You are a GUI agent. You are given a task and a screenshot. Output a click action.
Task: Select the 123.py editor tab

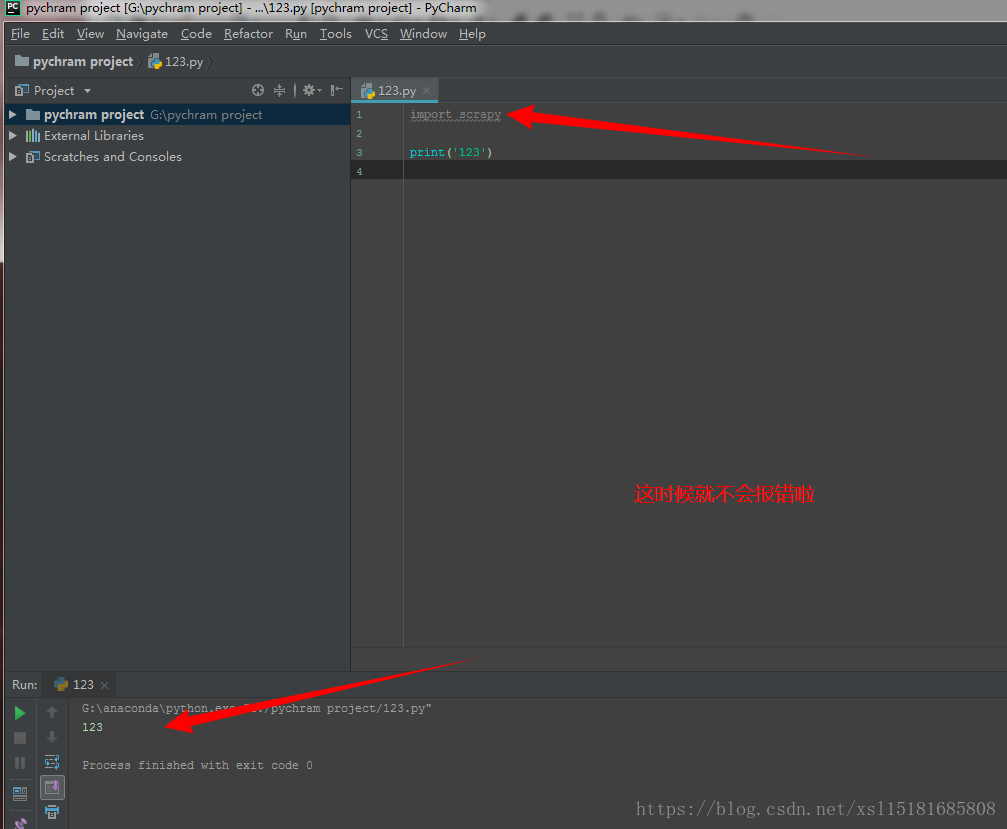(x=396, y=91)
